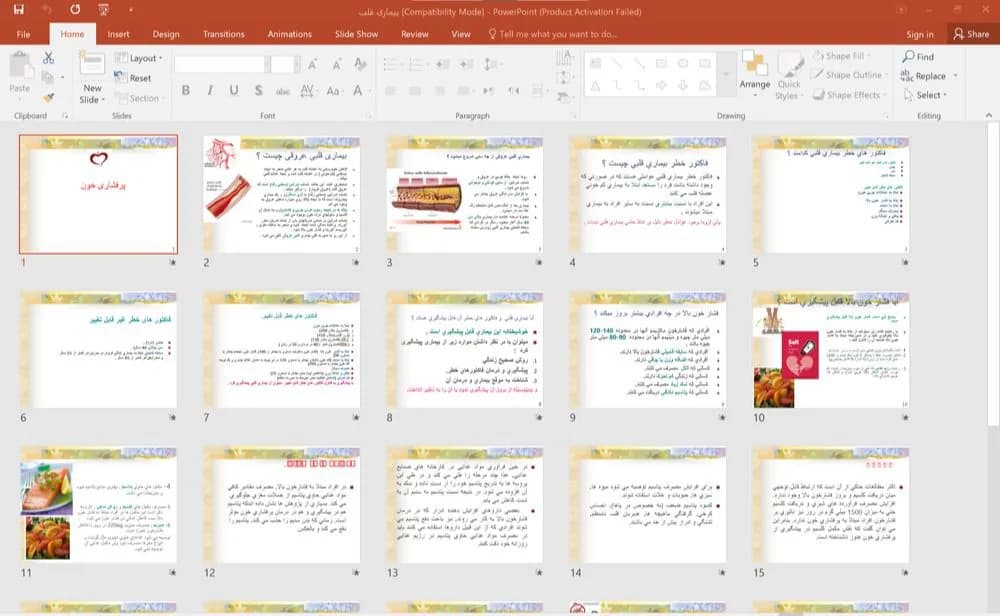Increase font size with the larger A icon
1000x616 pixels.
312,64
